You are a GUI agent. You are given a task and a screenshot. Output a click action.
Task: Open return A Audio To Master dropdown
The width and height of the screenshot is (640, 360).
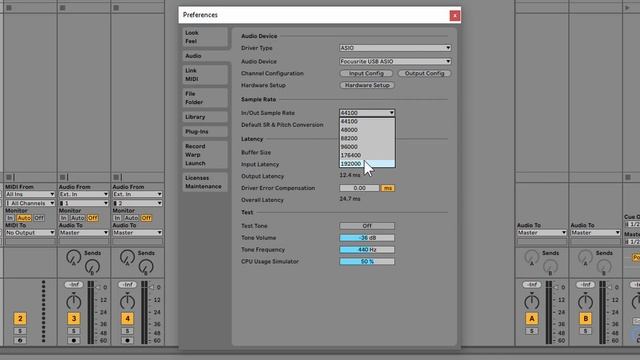(542, 233)
